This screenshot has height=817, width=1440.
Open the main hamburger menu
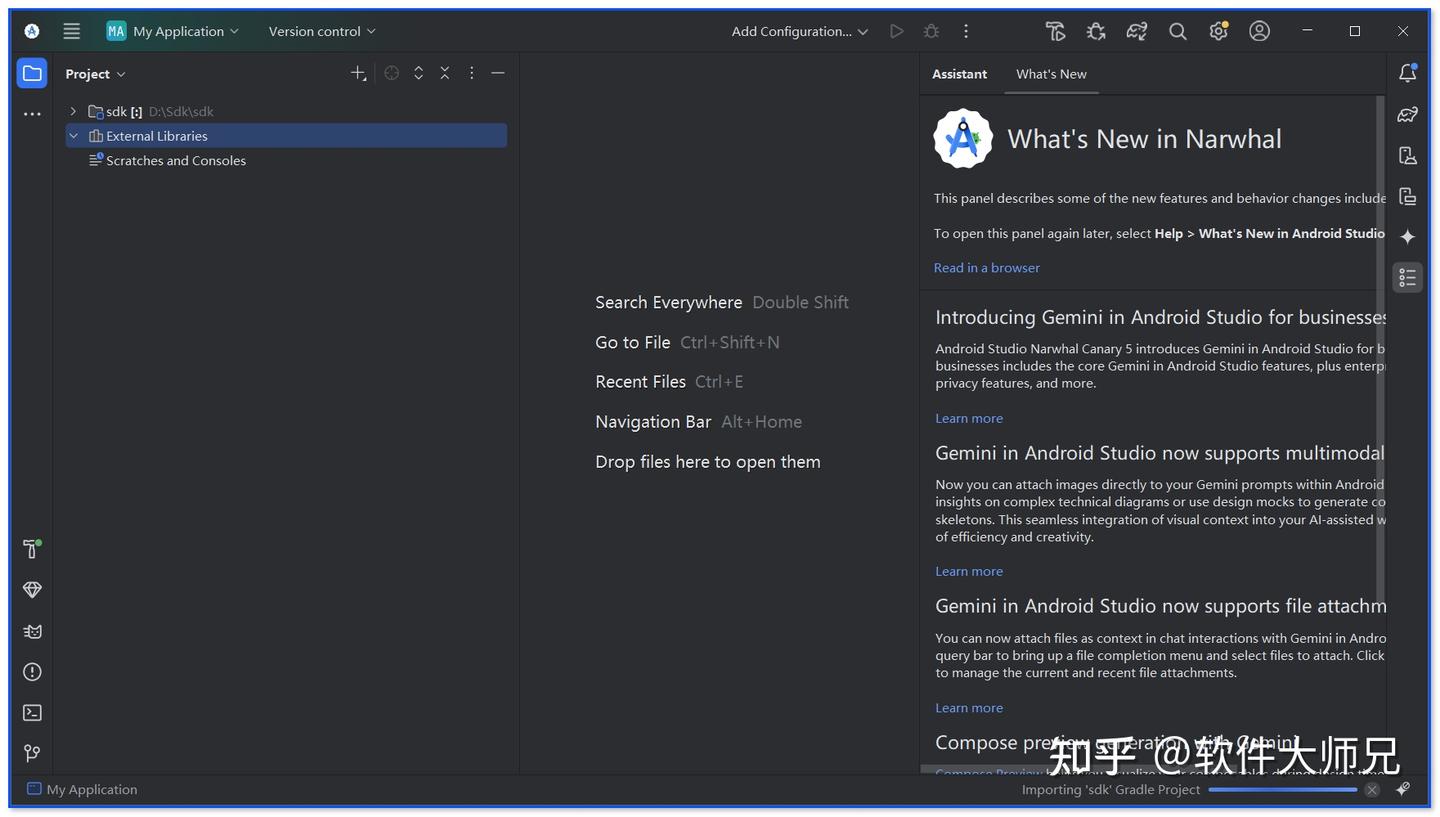[x=71, y=31]
